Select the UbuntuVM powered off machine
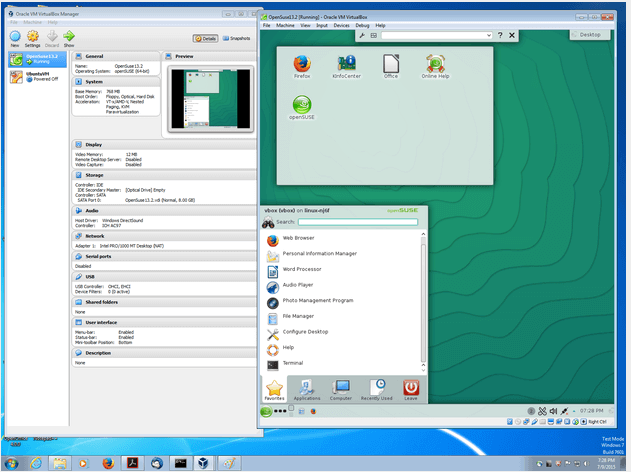Image resolution: width=631 pixels, height=472 pixels. (x=37, y=76)
